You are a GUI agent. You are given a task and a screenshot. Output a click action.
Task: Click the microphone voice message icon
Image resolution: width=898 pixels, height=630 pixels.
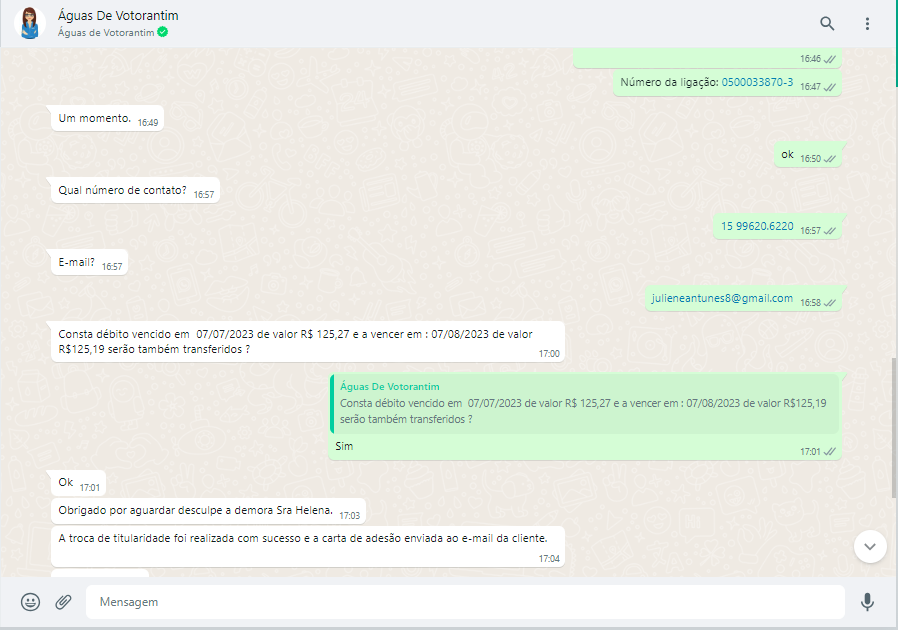click(867, 602)
